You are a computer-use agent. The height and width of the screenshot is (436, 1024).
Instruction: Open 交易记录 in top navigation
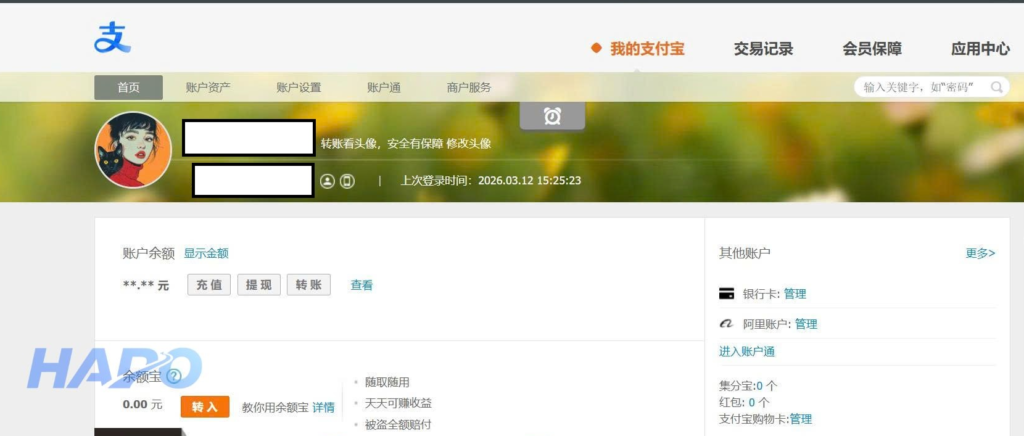point(763,48)
